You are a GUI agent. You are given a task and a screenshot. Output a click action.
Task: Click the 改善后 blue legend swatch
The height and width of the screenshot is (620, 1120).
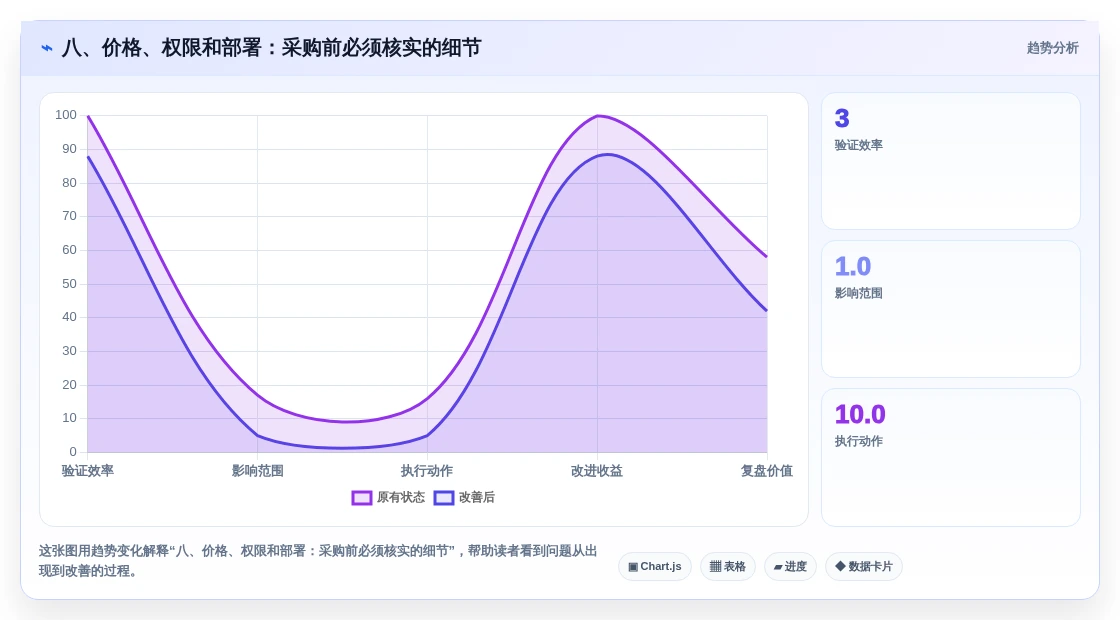click(444, 498)
